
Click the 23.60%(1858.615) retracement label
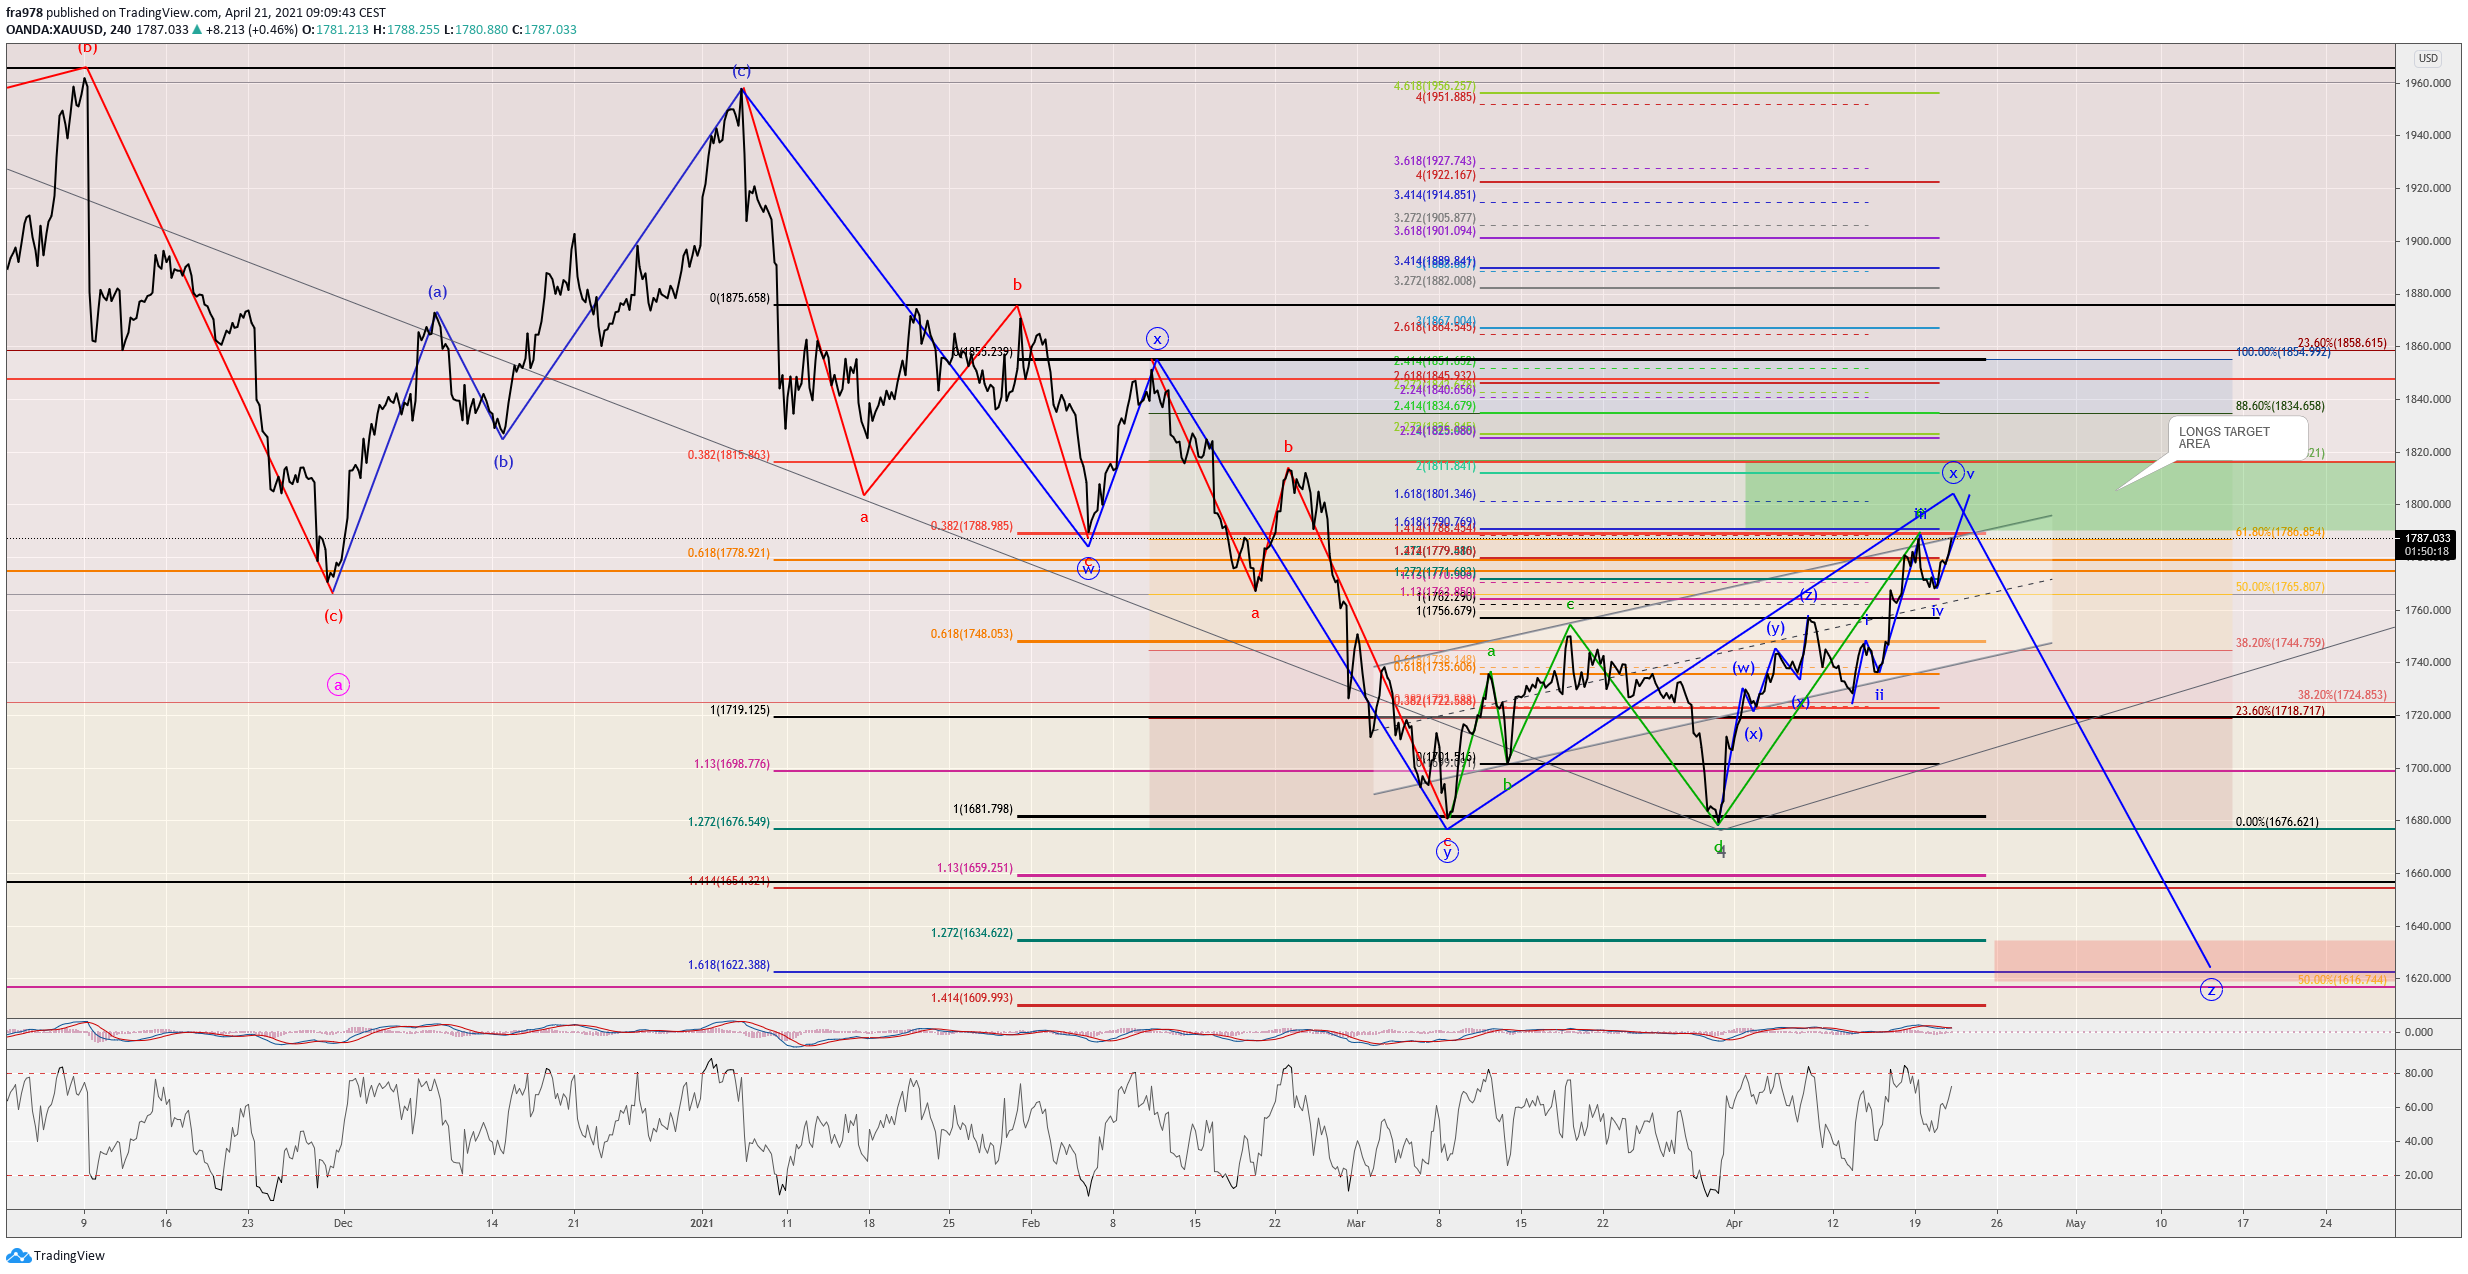pos(2342,343)
